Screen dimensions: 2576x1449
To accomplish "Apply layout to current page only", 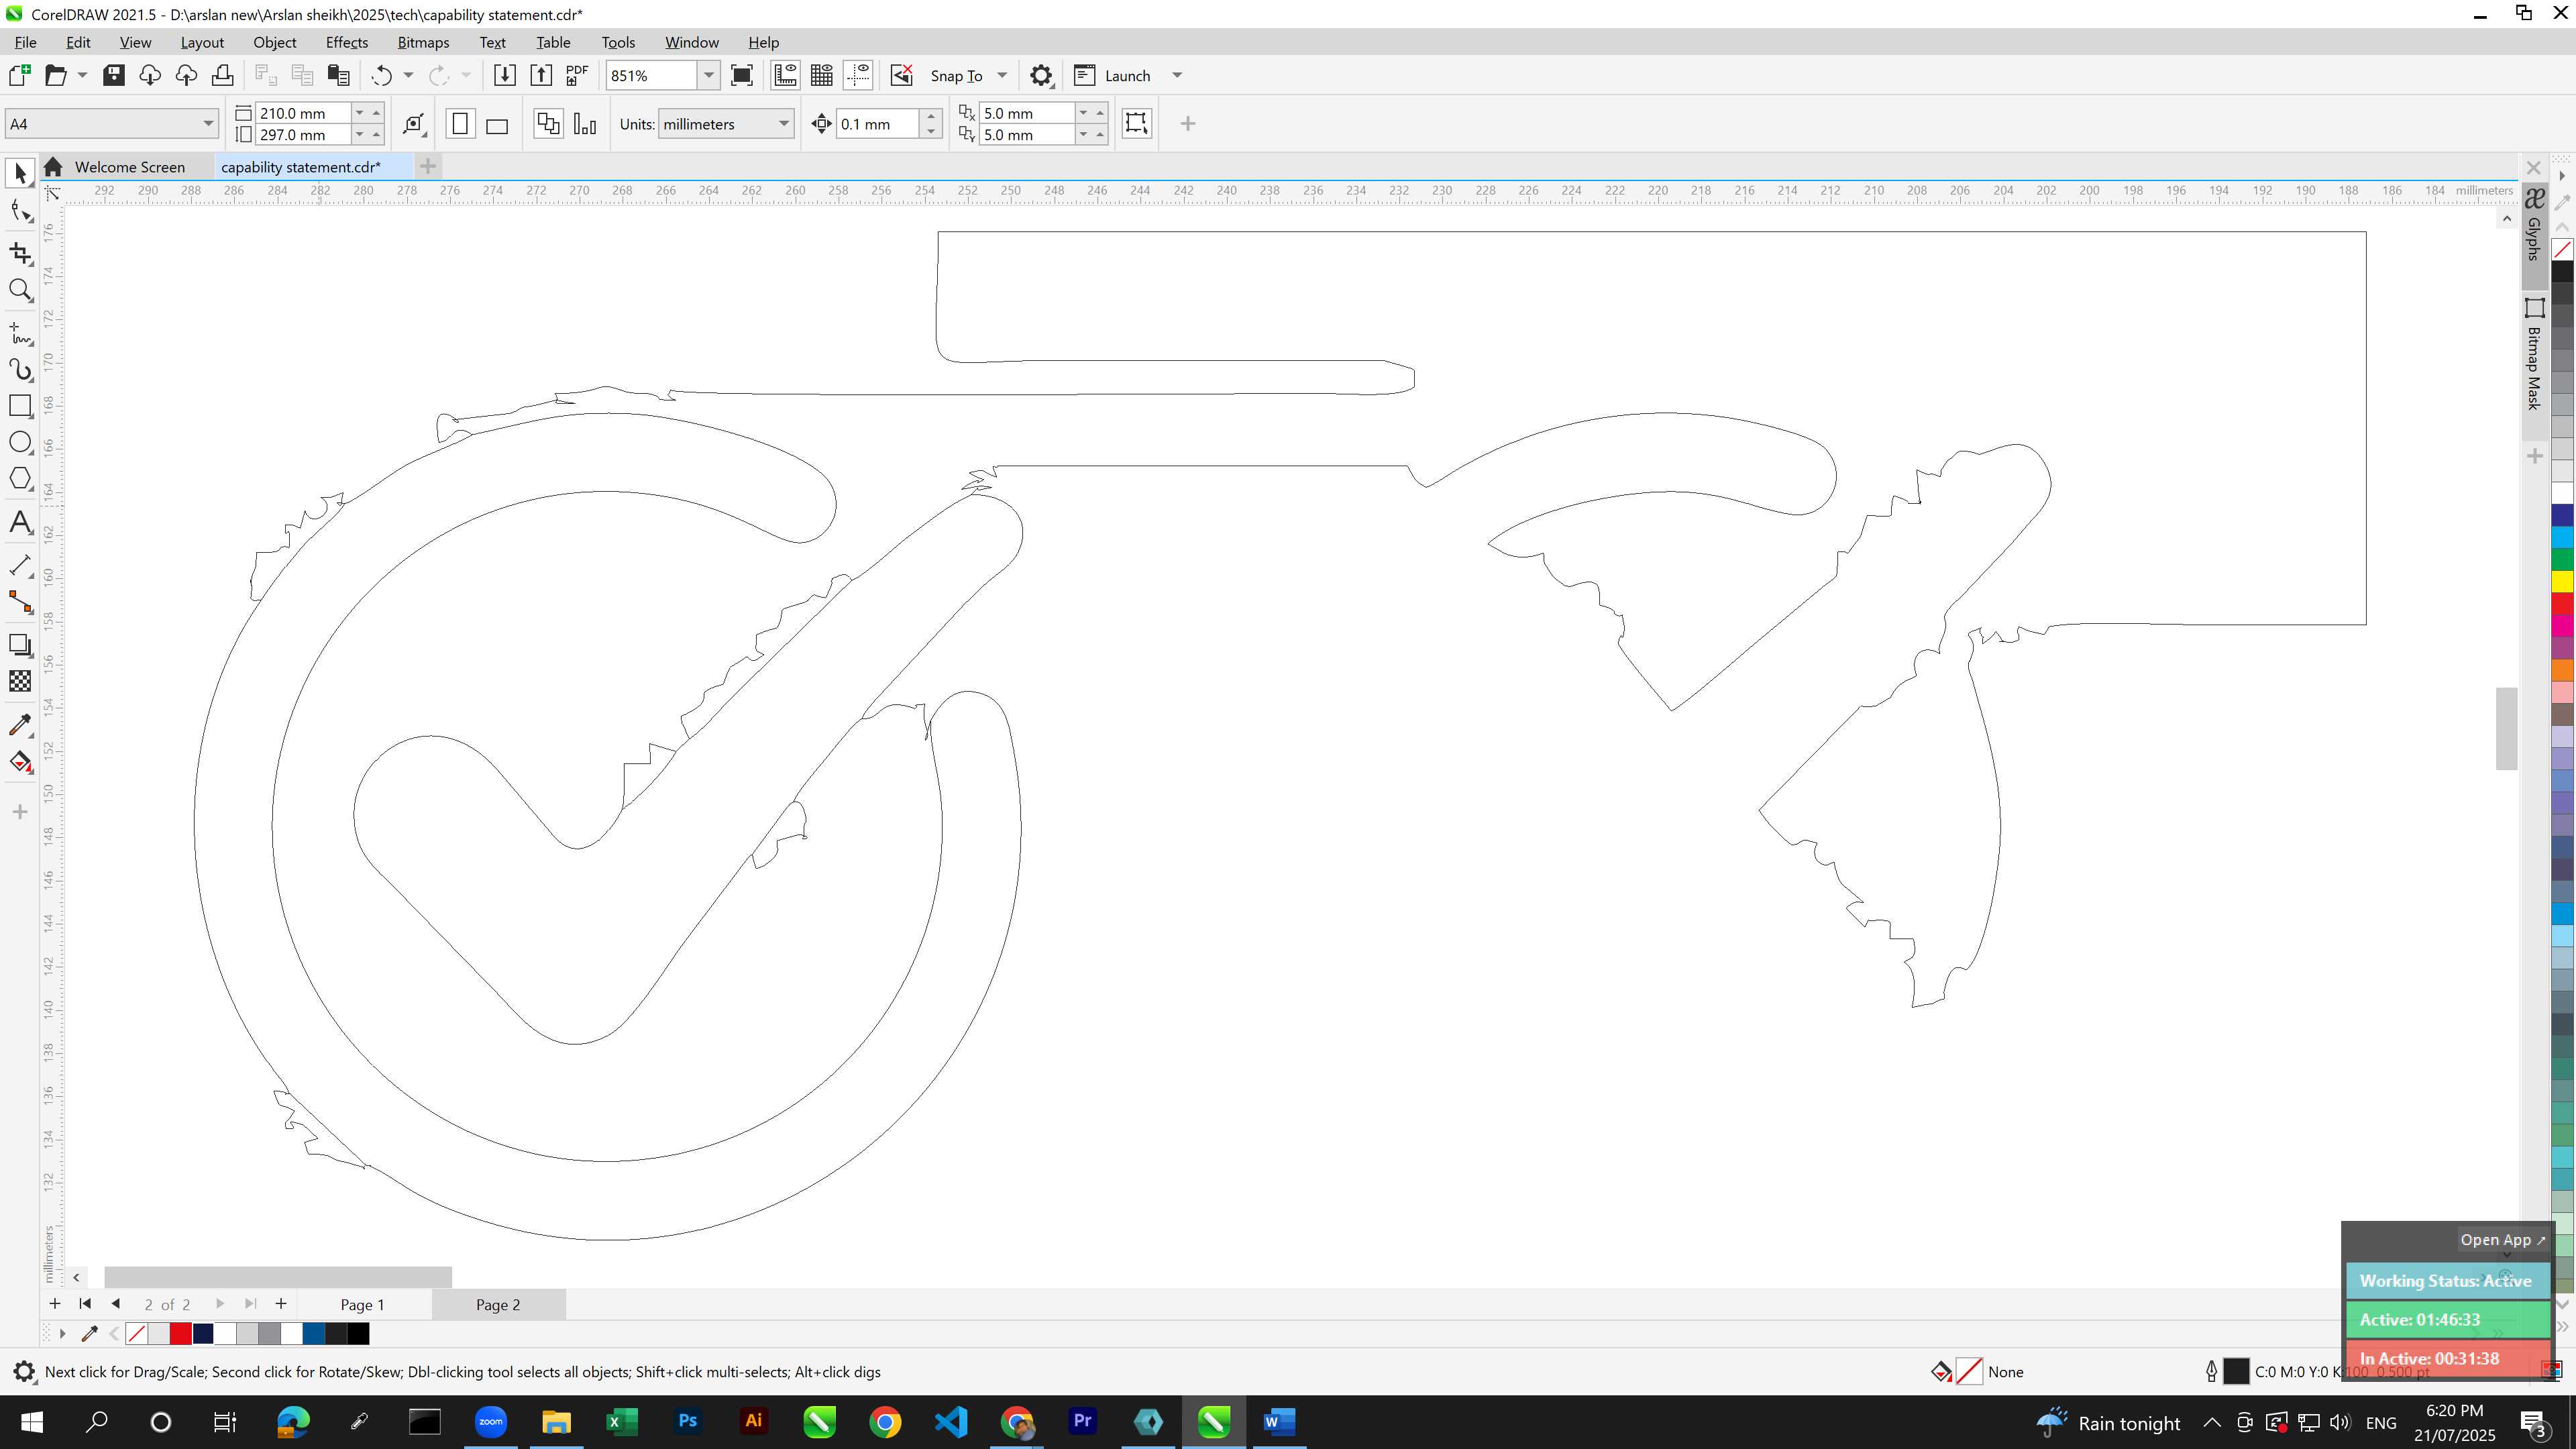I will [x=585, y=124].
